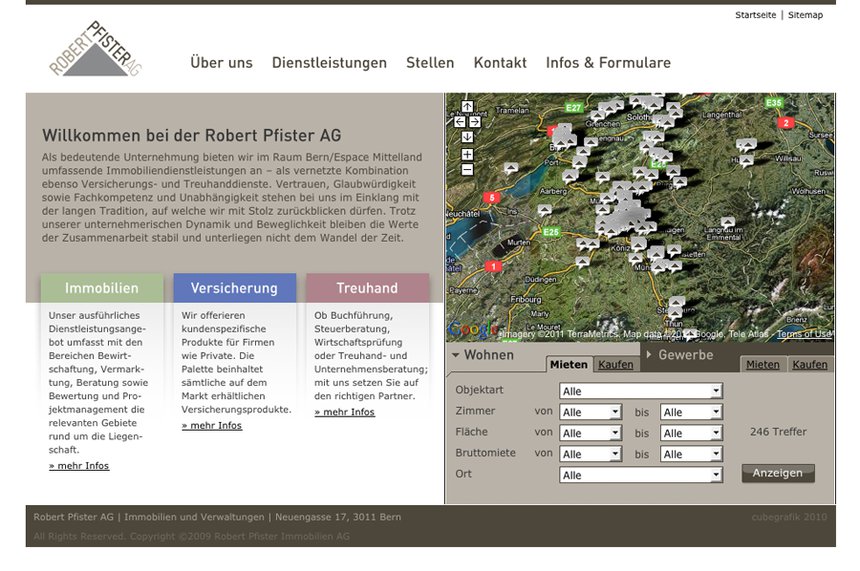The height and width of the screenshot is (571, 860).
Task: Open mehr Infos link under Treuhand
Action: pyautogui.click(x=344, y=412)
